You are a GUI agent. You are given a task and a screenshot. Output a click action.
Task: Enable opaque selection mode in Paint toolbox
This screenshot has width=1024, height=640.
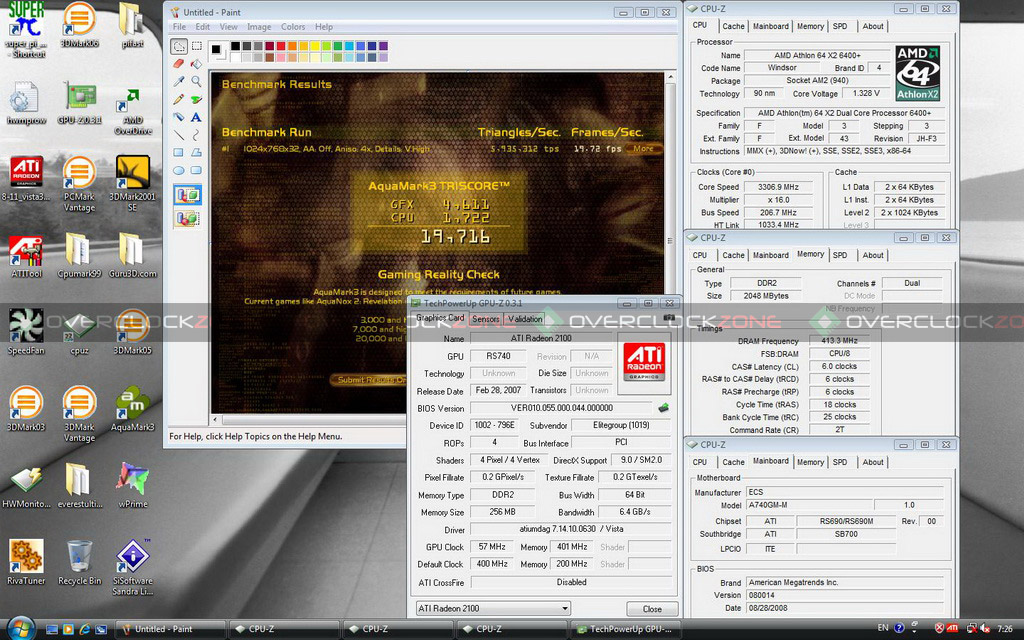coord(187,195)
